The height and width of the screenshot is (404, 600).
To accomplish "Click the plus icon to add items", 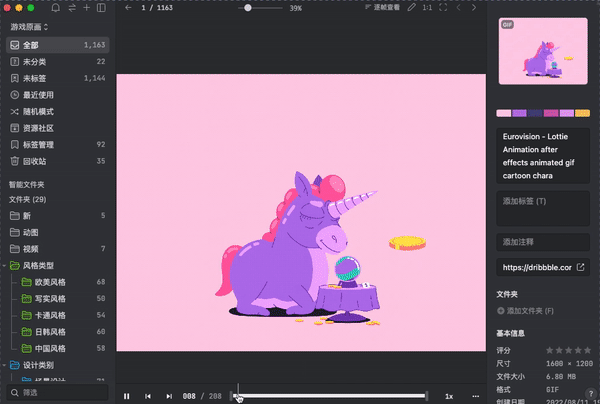I will point(86,8).
